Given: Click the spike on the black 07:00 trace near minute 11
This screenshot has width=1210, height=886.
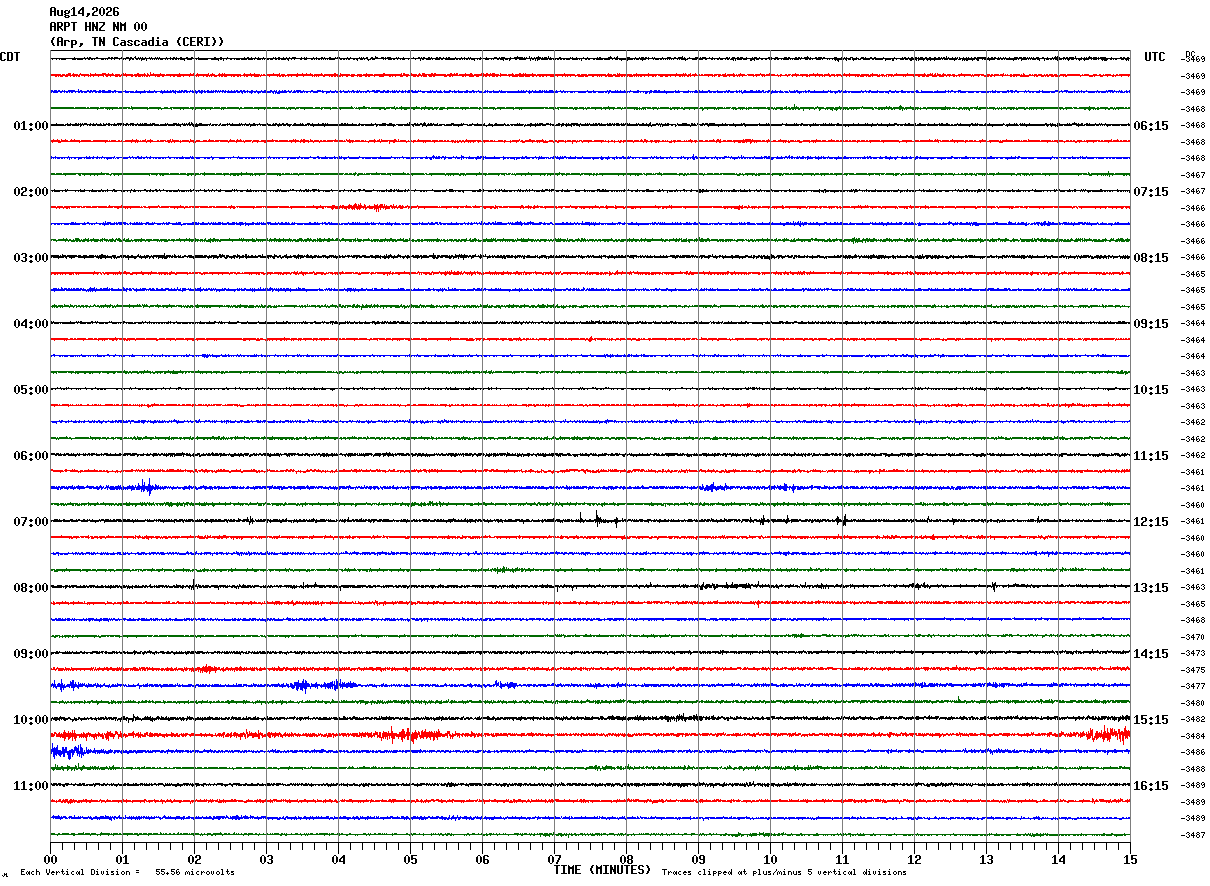Looking at the screenshot, I should pyautogui.click(x=842, y=520).
